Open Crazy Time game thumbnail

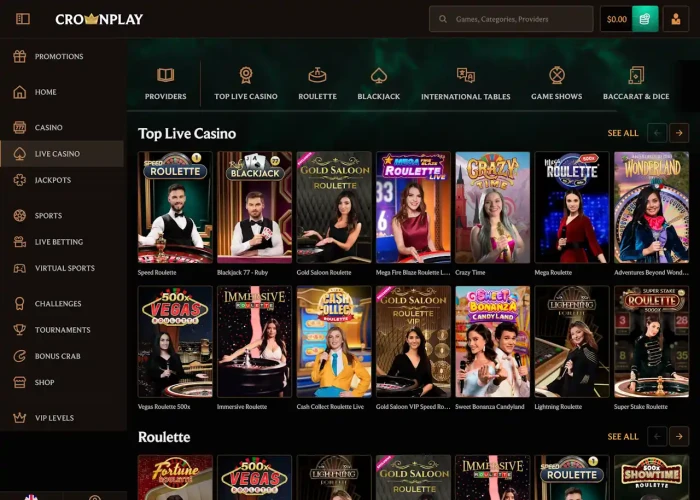click(x=492, y=207)
